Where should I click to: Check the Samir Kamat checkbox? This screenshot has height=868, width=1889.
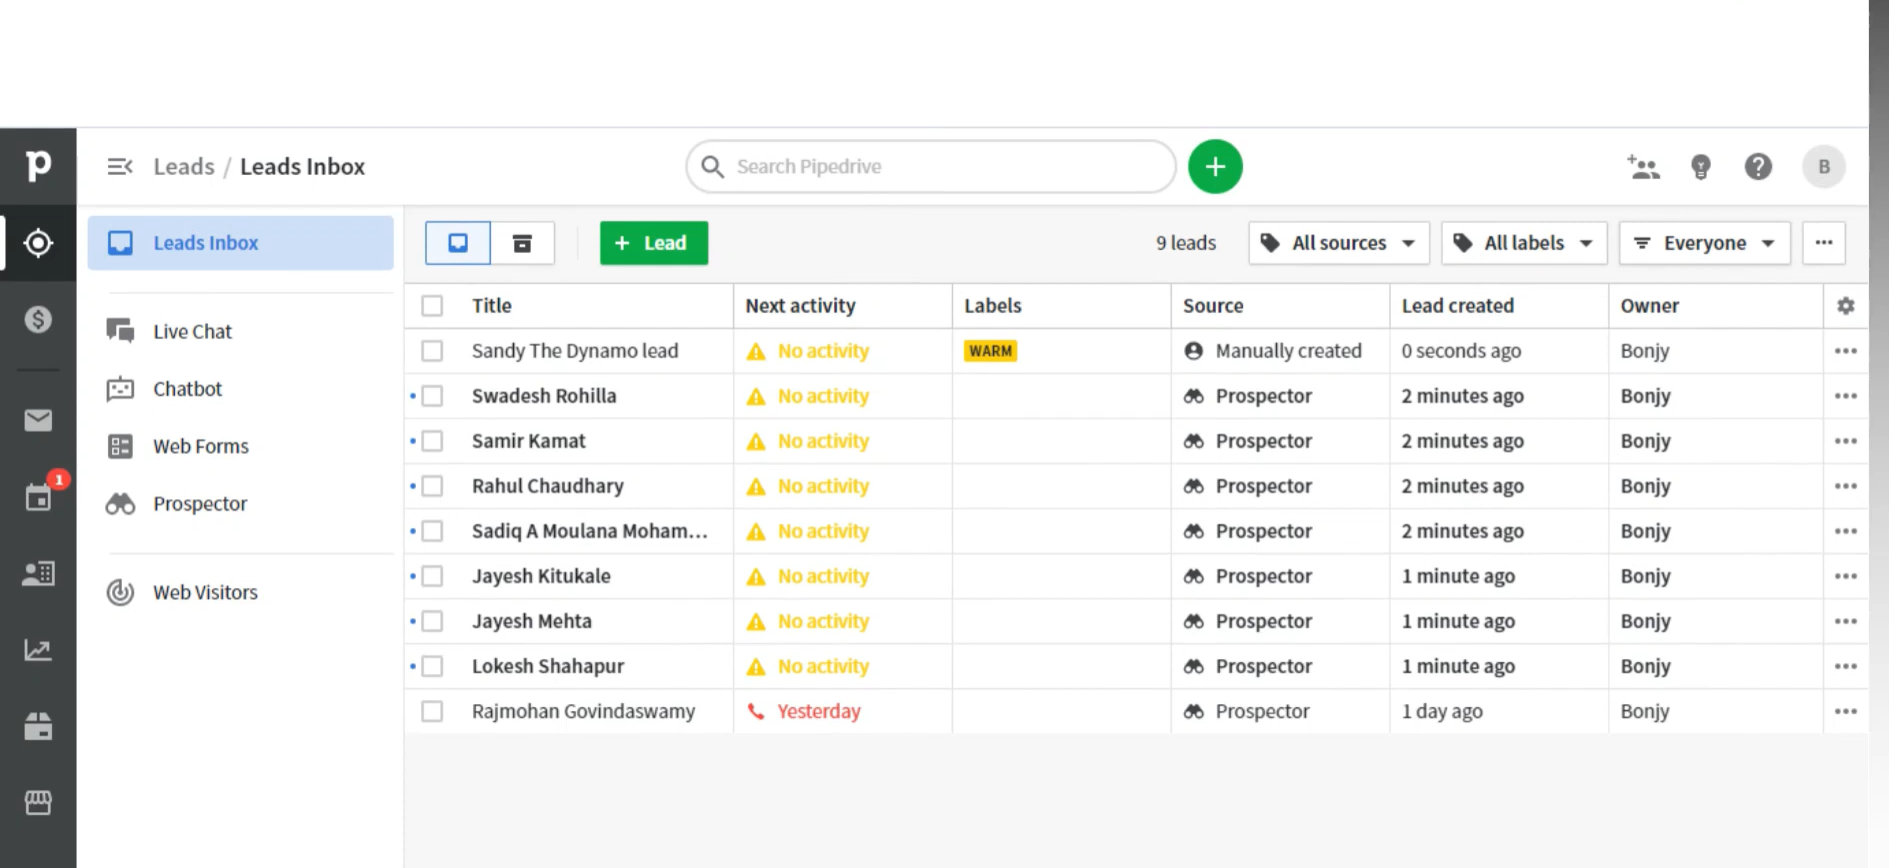(x=432, y=441)
